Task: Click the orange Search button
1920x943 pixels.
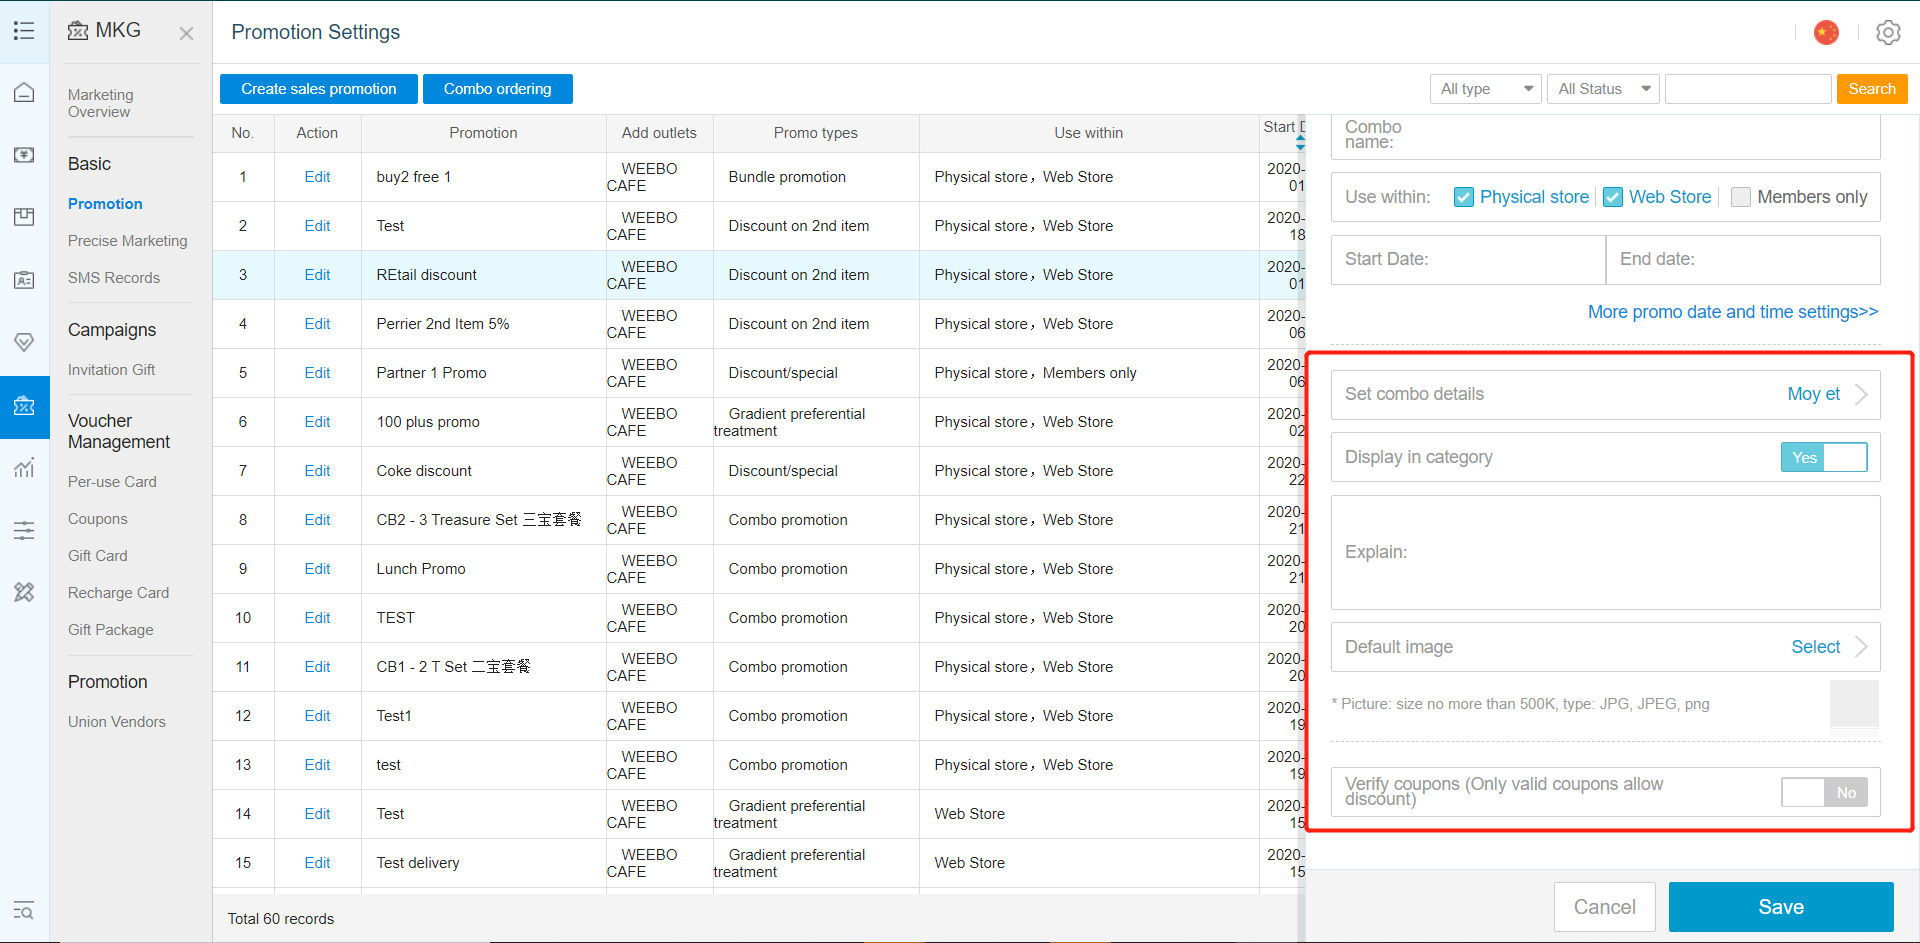Action: pyautogui.click(x=1872, y=89)
